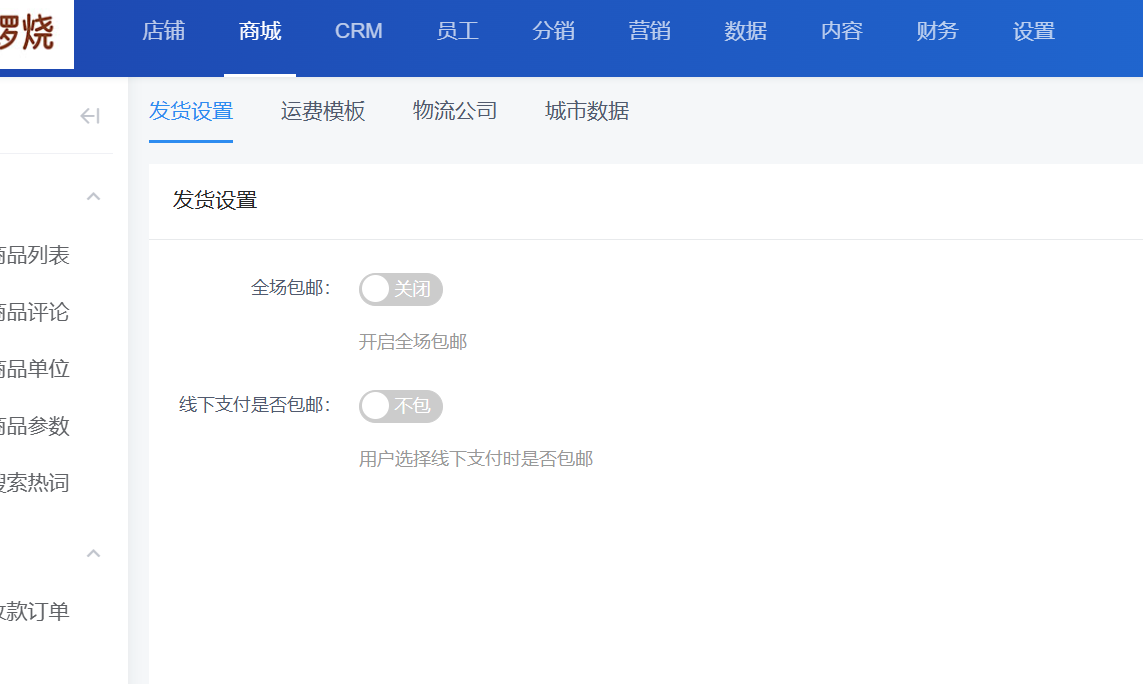Click the store logo in top-left
This screenshot has height=684, width=1143.
pyautogui.click(x=30, y=32)
